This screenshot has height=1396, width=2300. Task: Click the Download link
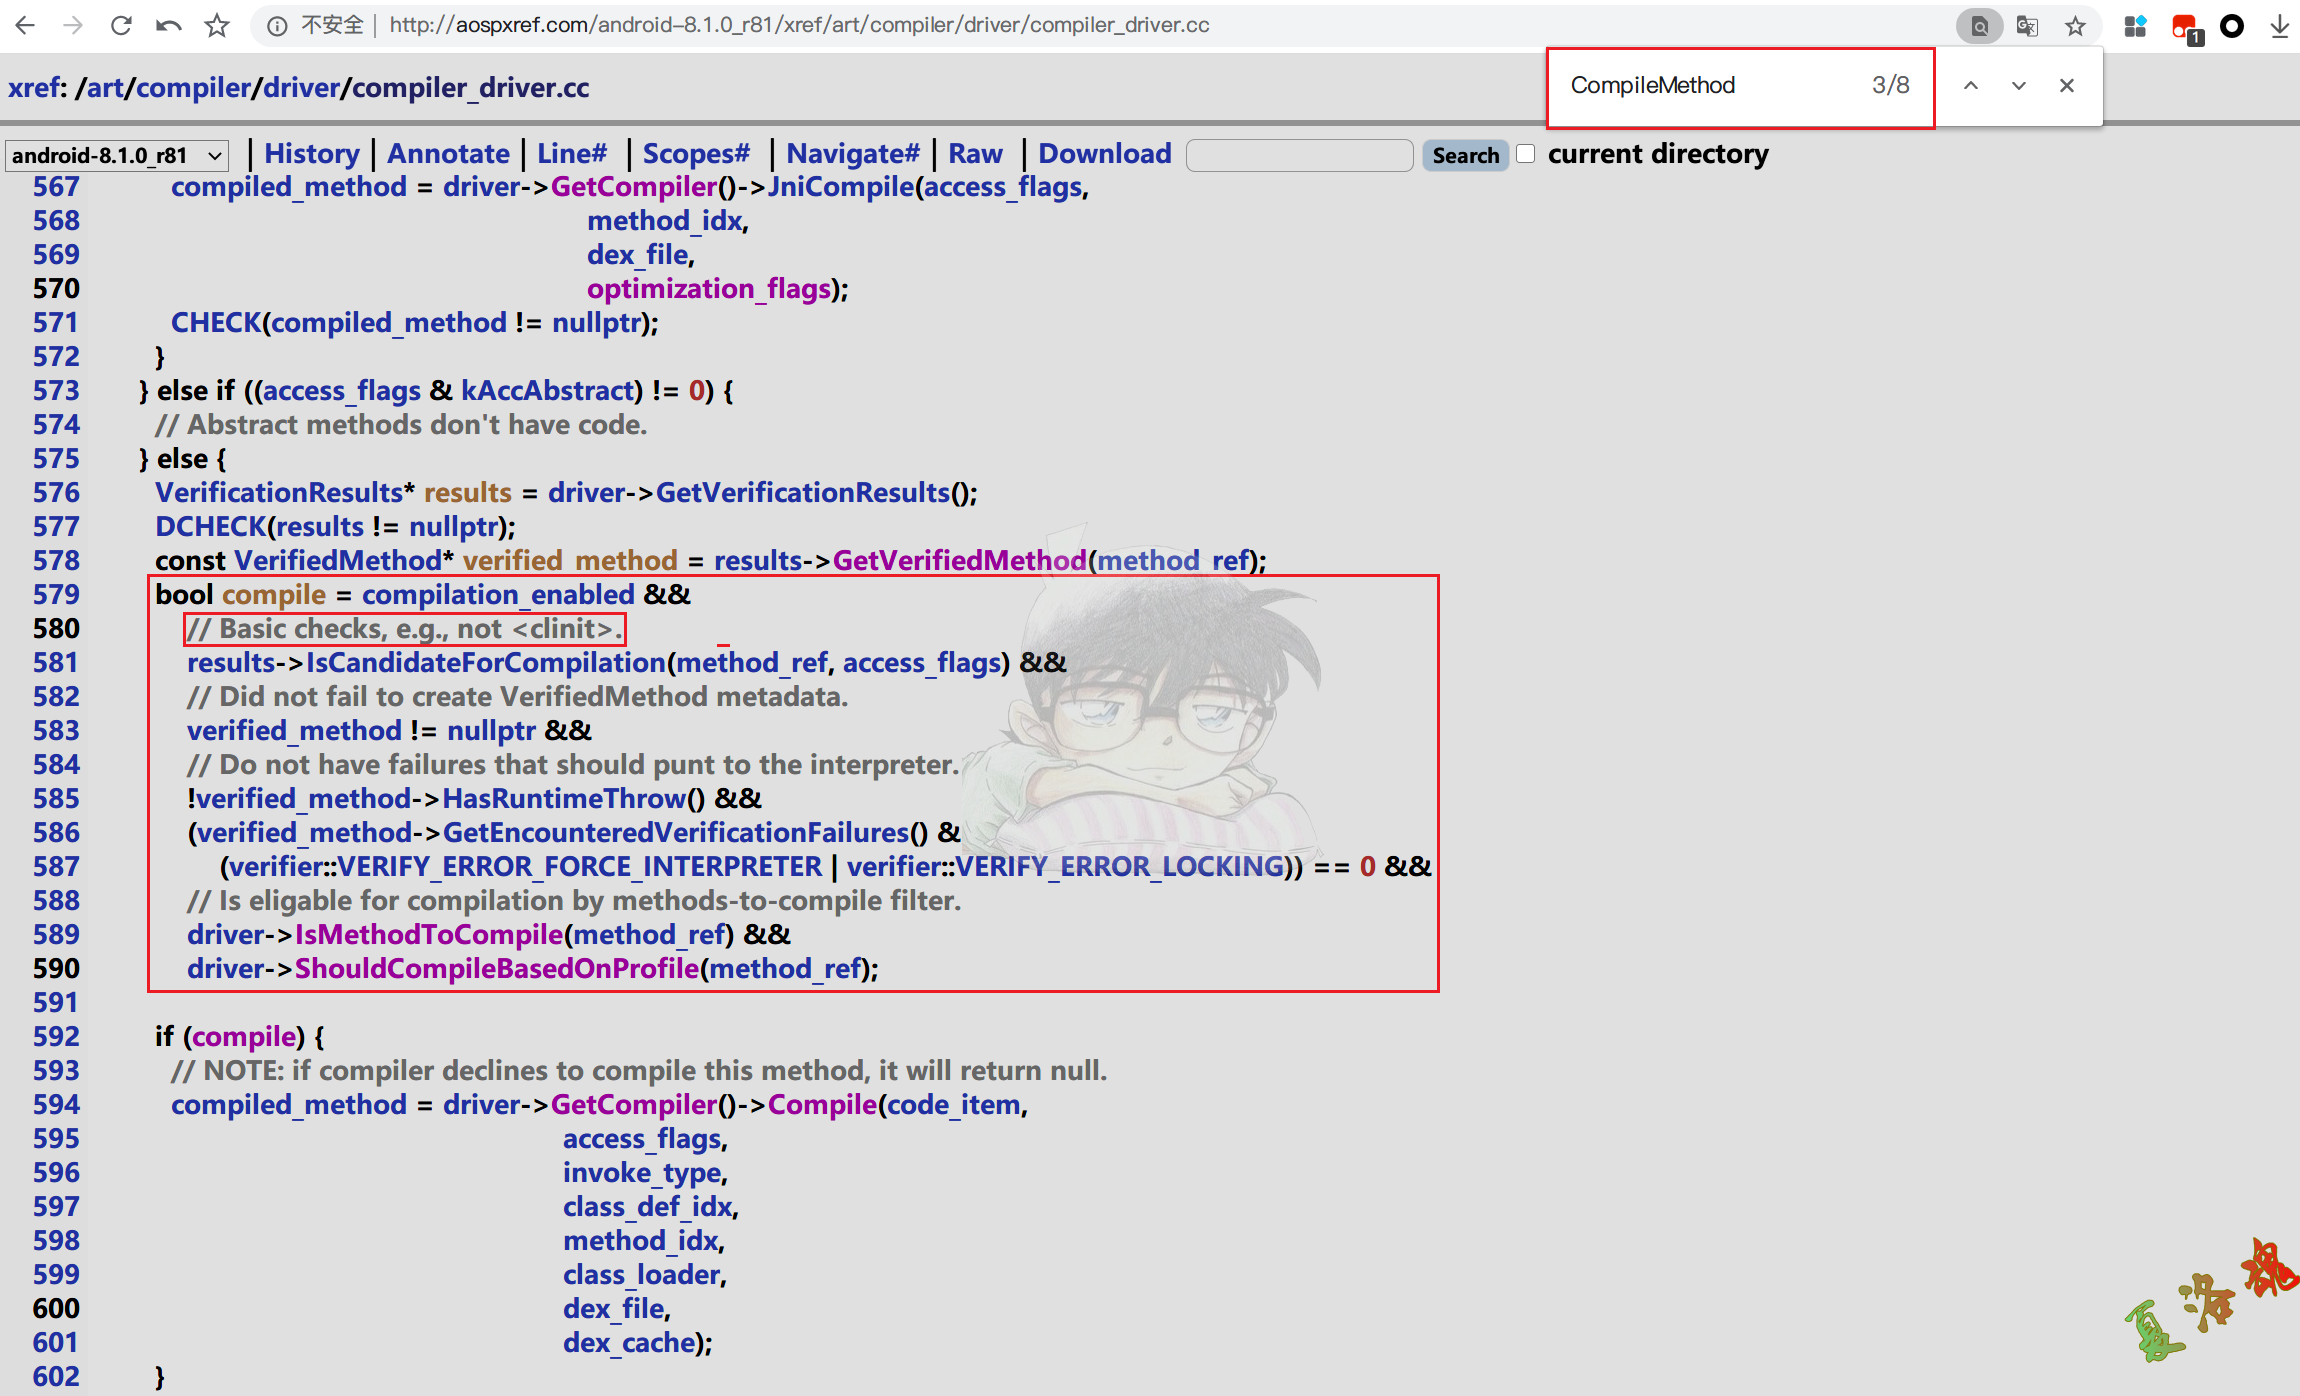[x=1104, y=154]
